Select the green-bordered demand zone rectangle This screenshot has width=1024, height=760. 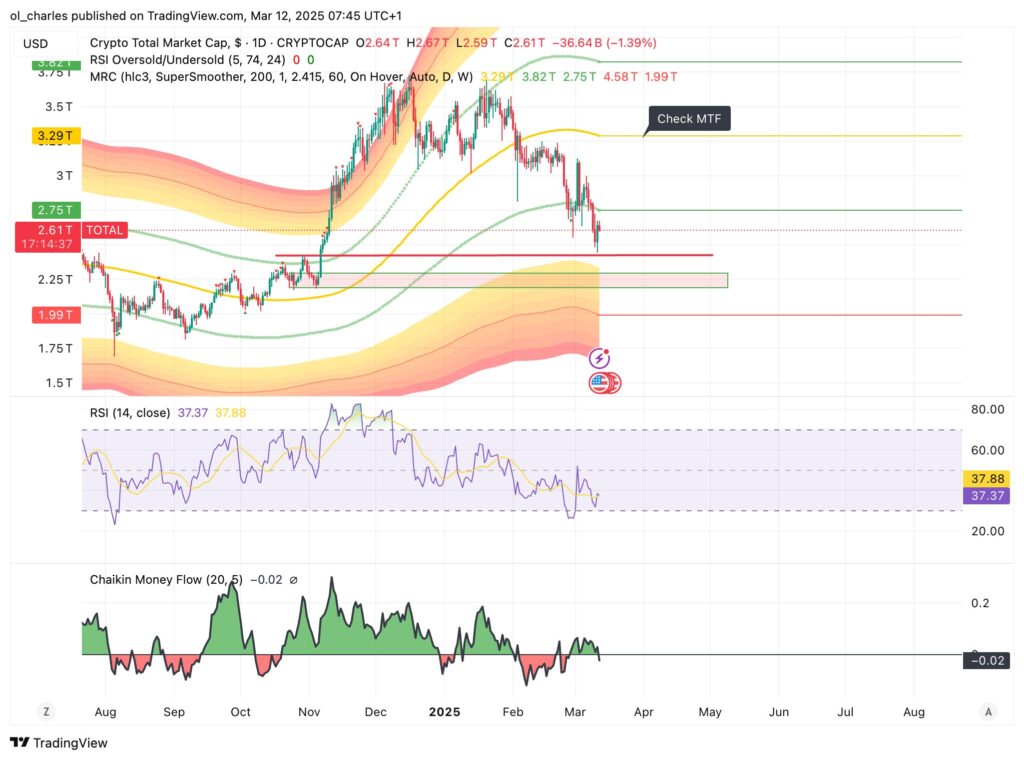tap(520, 280)
